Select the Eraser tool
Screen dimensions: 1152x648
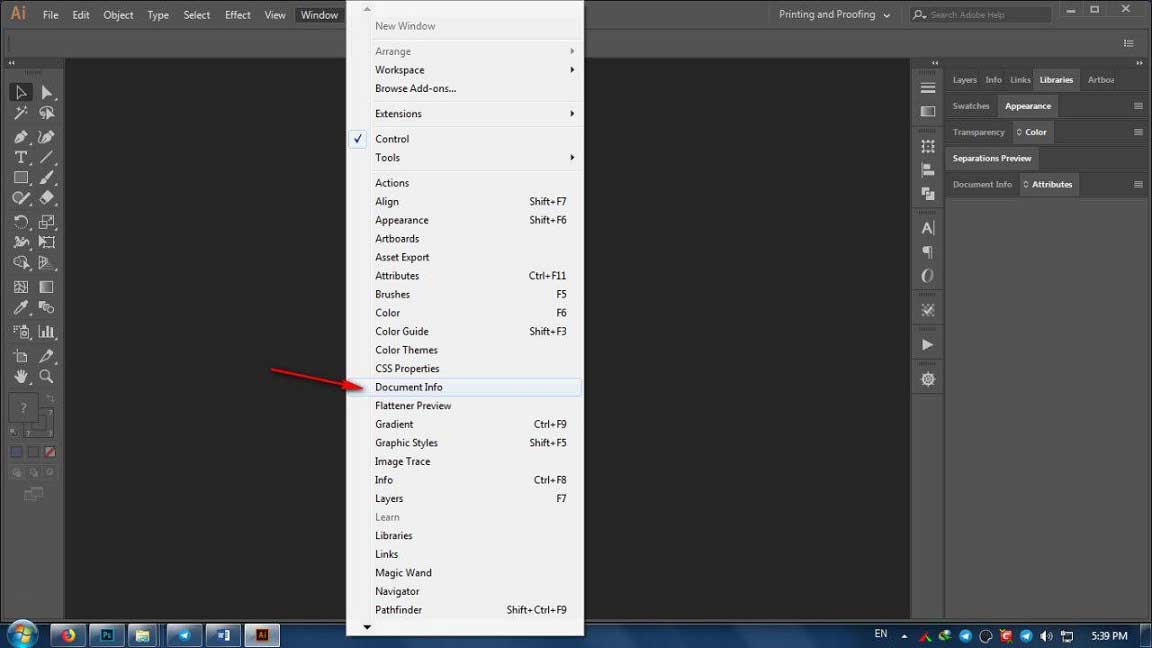[46, 198]
